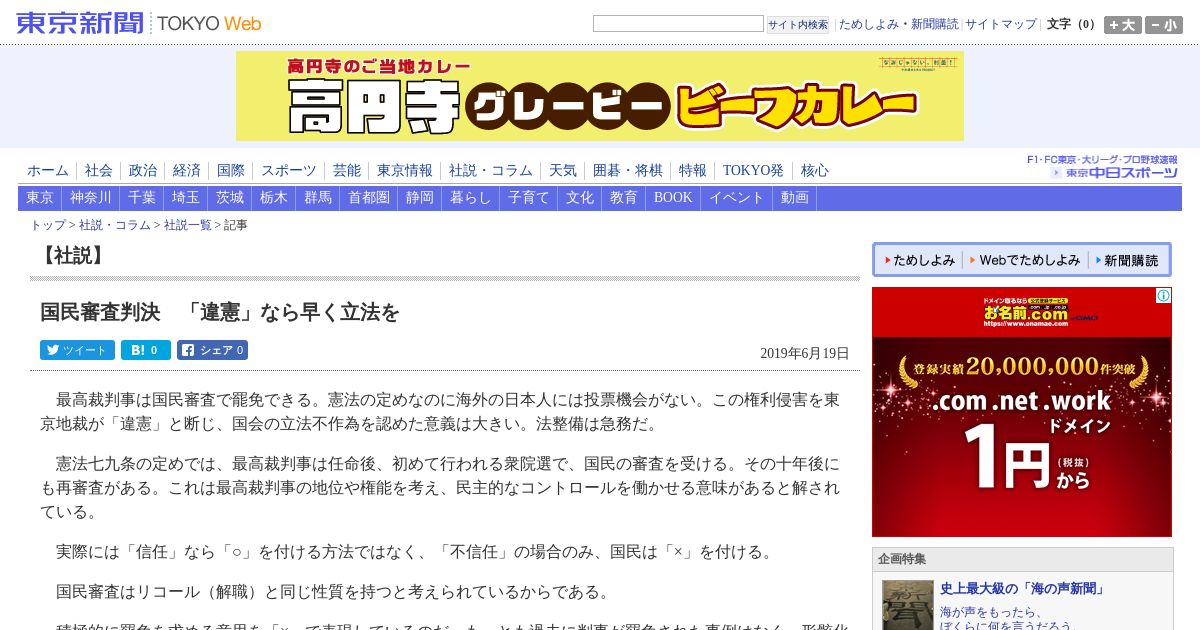
Task: Click the headline 国民審査判決 「違憲」なら早く立法を
Action: click(x=220, y=313)
